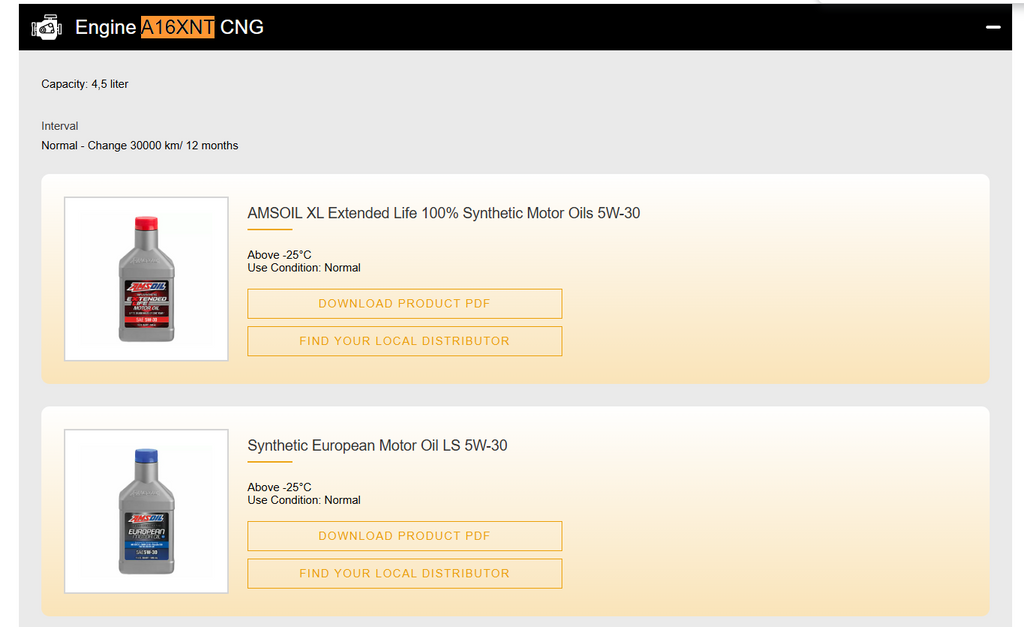
Task: Click Above -25°C under Synthetic European Motor Oil
Action: tap(279, 487)
